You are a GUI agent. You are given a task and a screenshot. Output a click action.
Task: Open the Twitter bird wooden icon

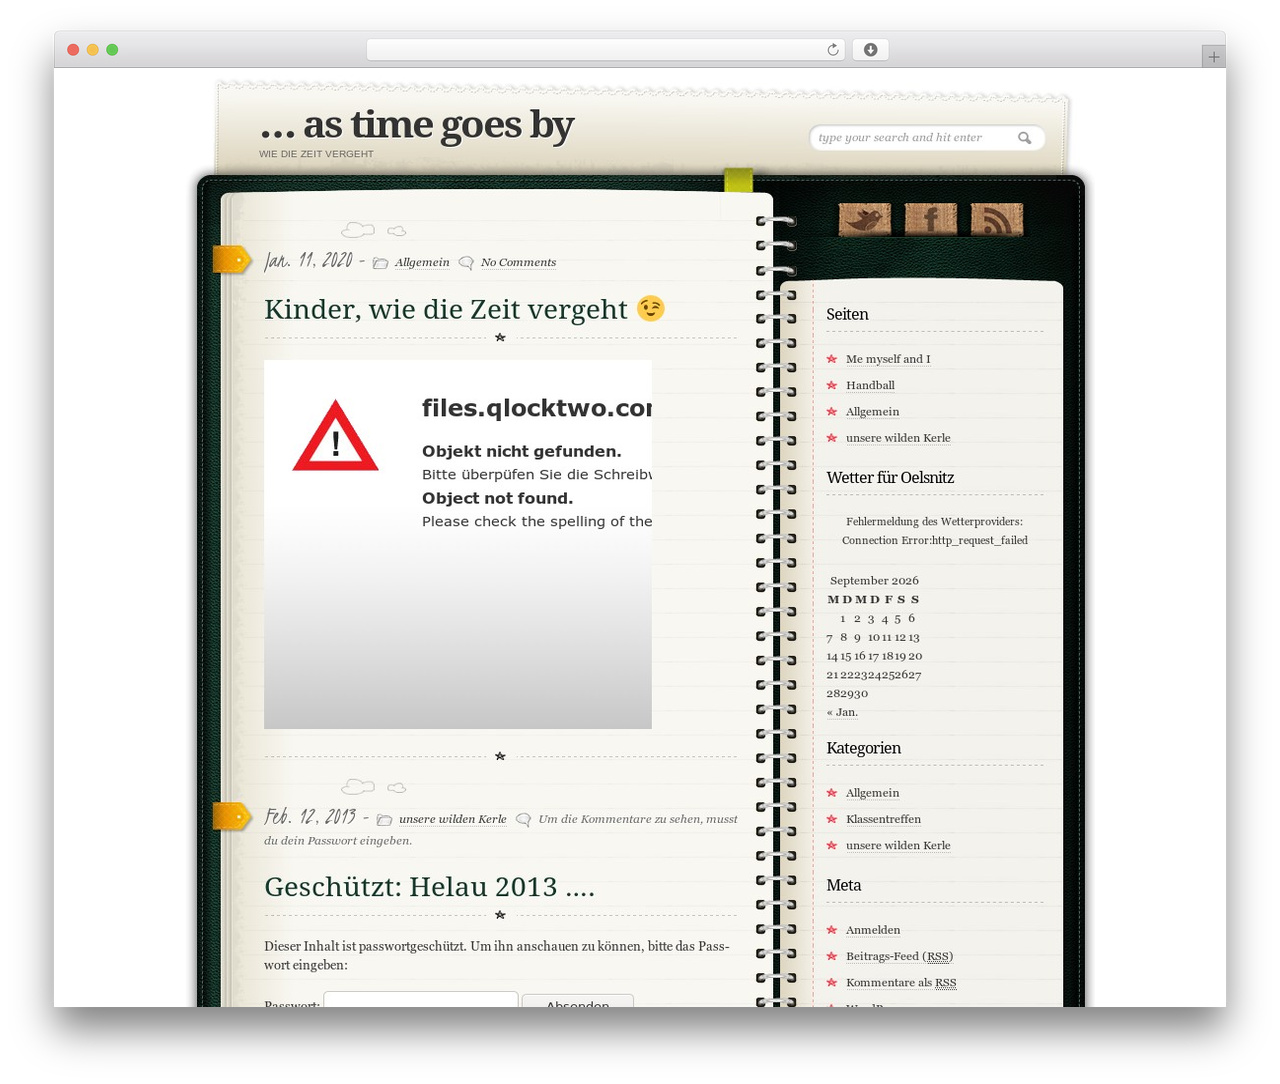865,219
